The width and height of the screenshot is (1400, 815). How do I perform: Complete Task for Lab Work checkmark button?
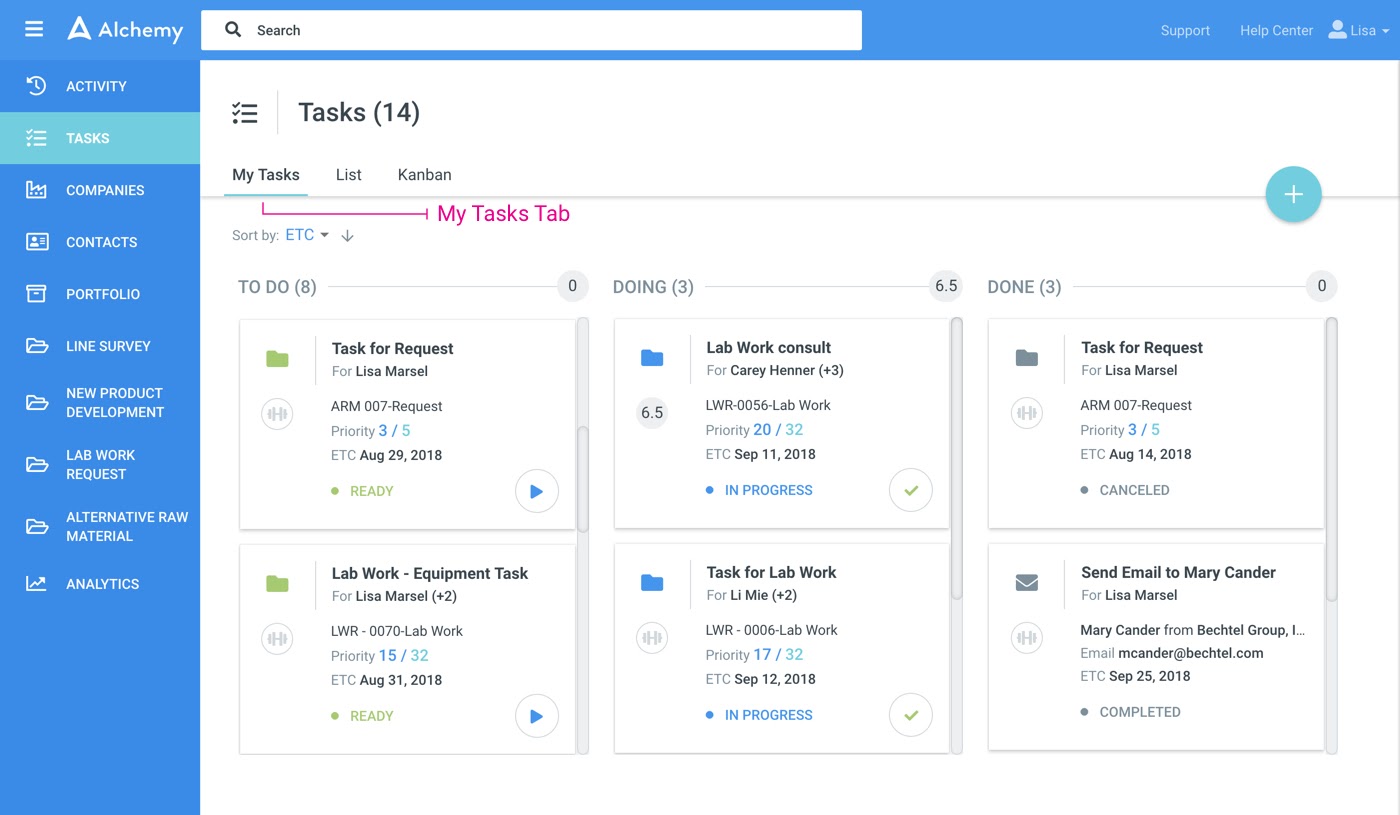[911, 715]
